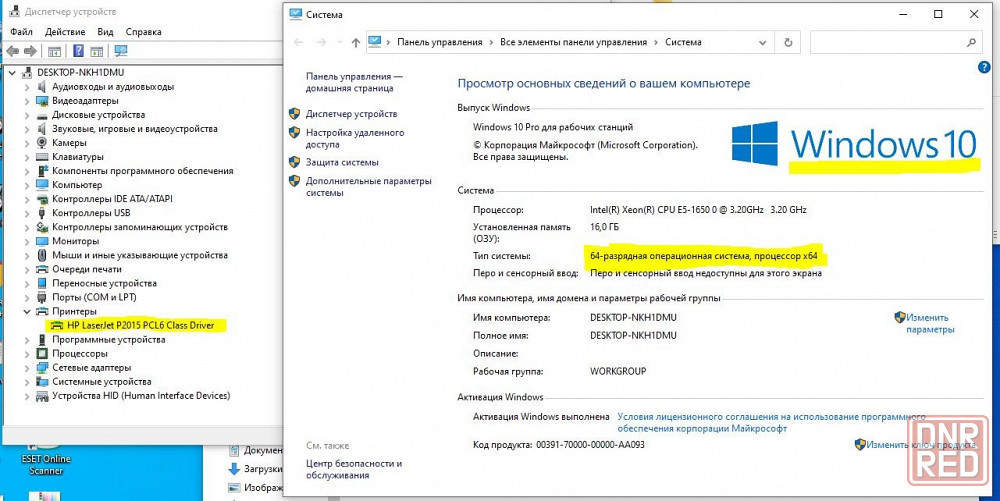Click the forward arrow in Device Manager toolbar

click(30, 51)
